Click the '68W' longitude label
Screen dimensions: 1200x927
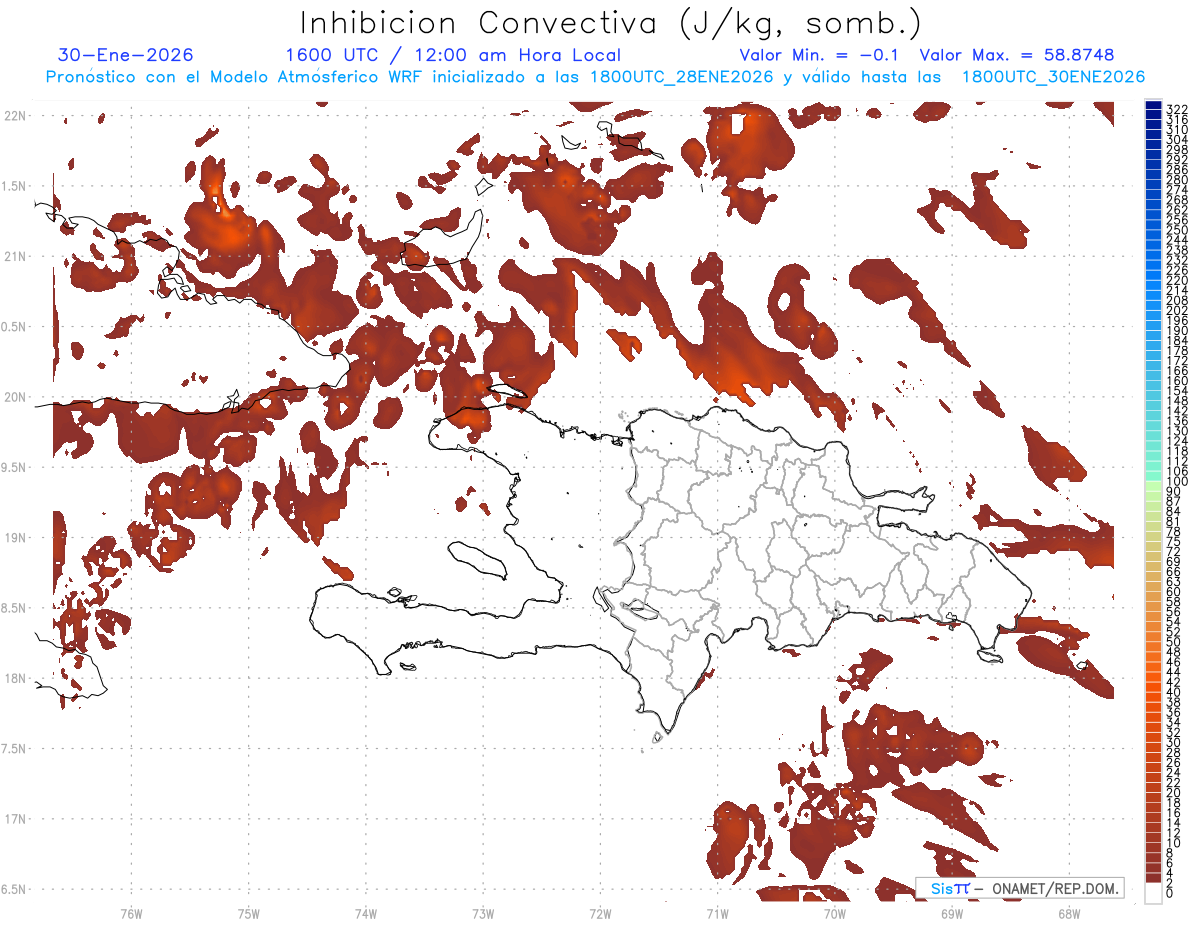click(x=1068, y=914)
